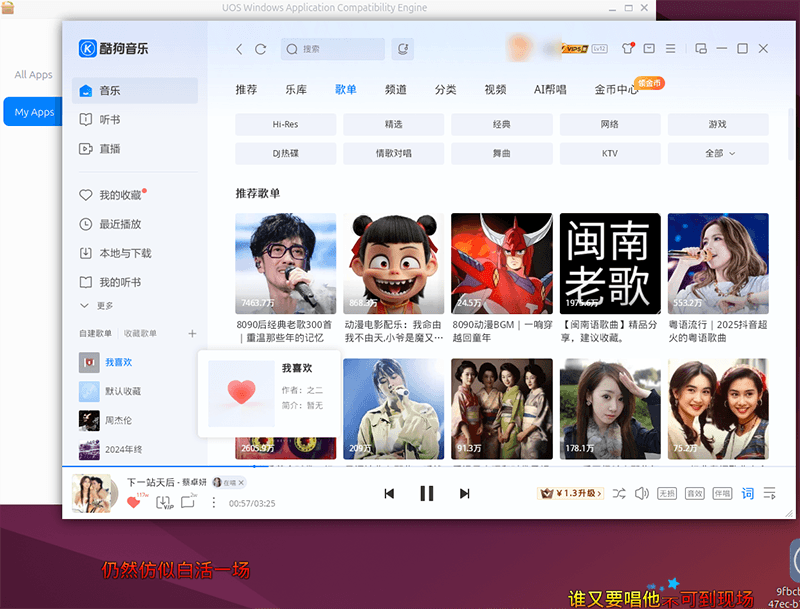Filter playlists by Hi-Res
Viewport: 800px width, 609px height.
[285, 124]
